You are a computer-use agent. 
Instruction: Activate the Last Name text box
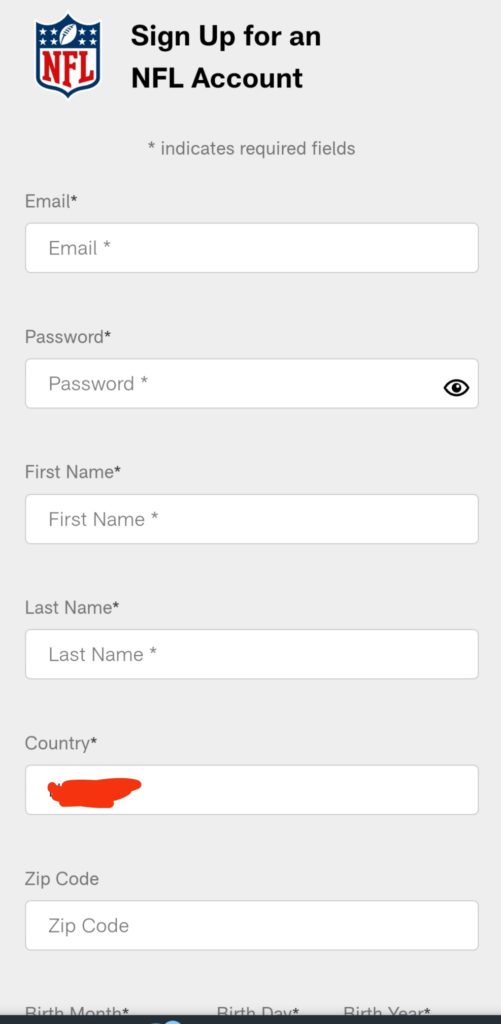click(251, 654)
